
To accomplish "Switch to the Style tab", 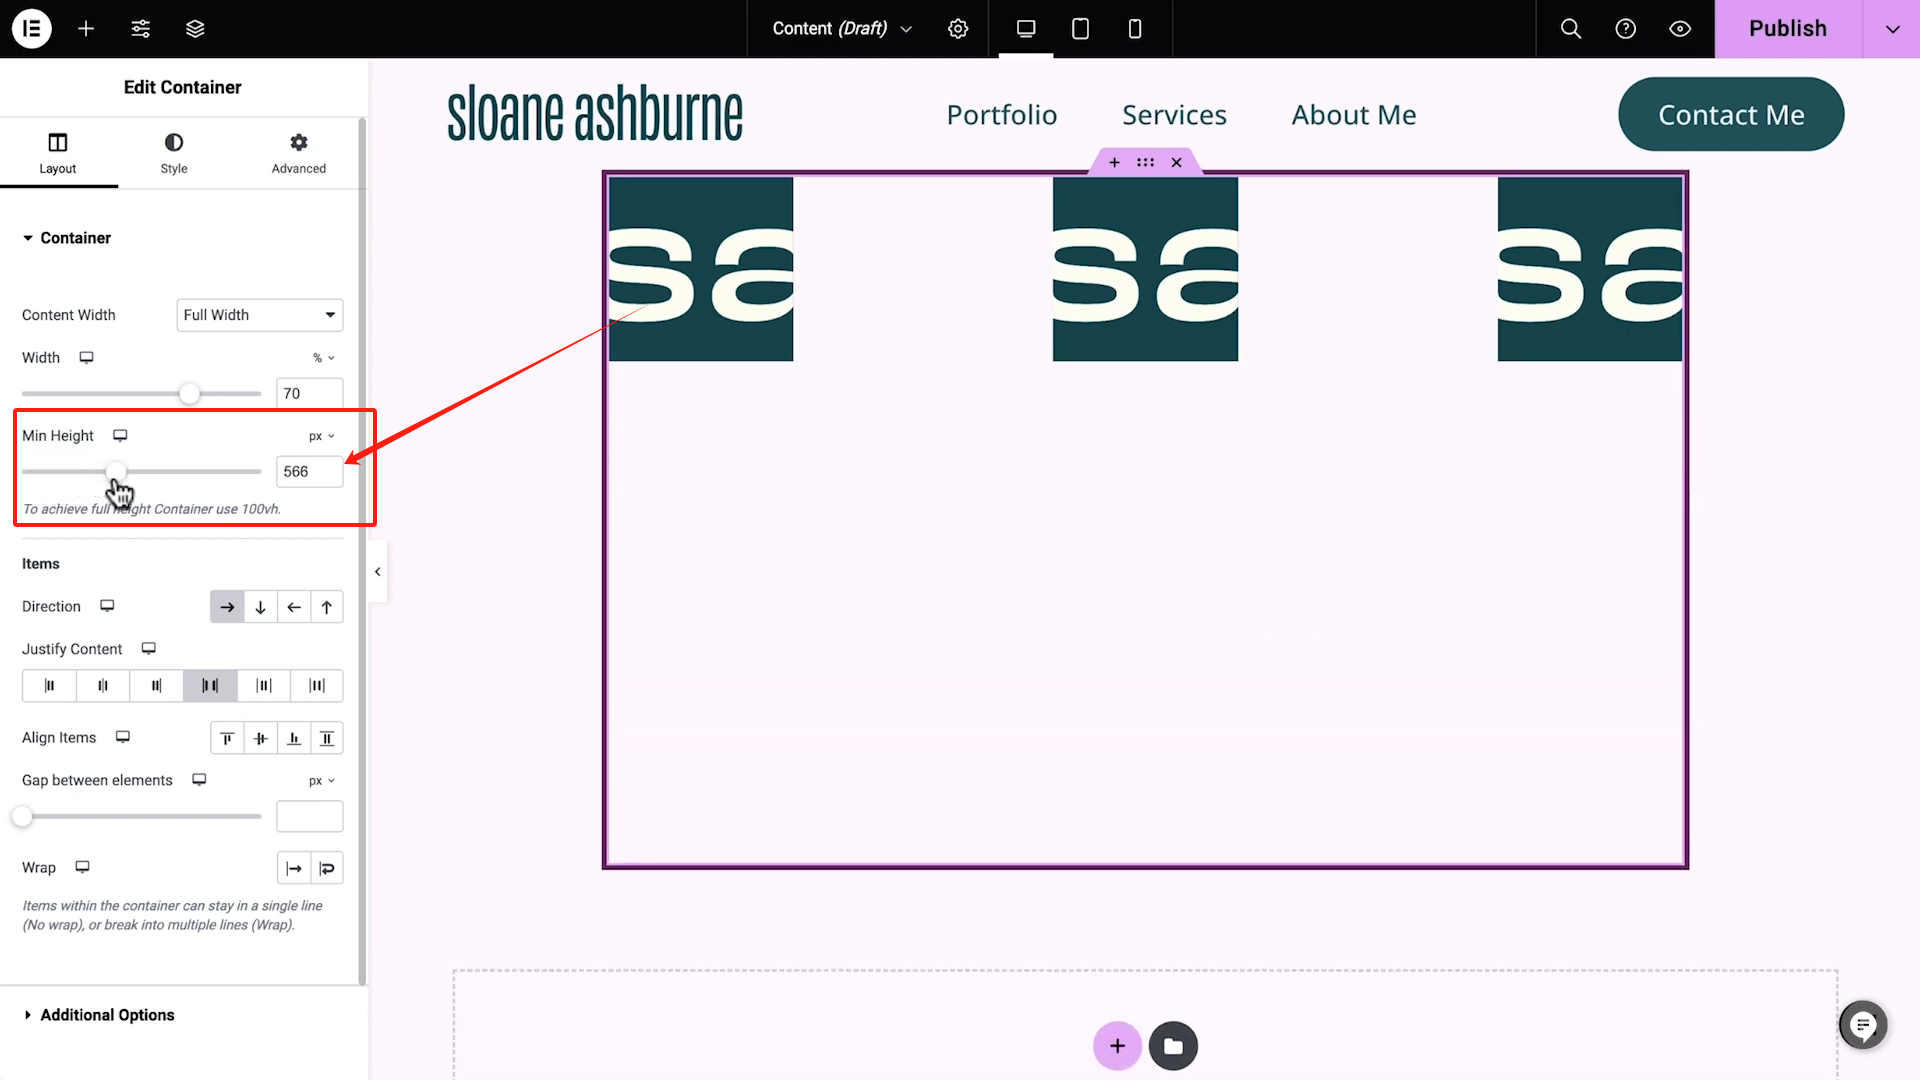I will coord(174,153).
